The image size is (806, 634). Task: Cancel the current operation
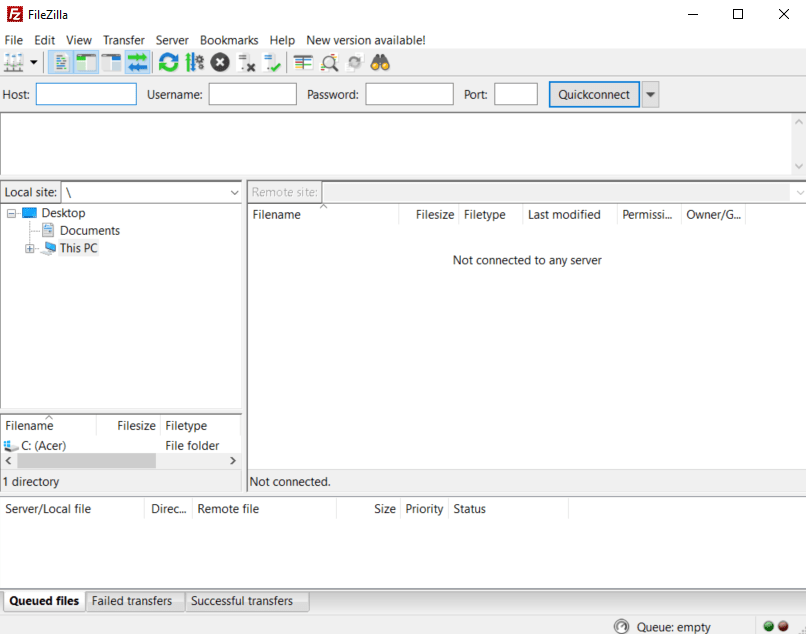(x=220, y=63)
